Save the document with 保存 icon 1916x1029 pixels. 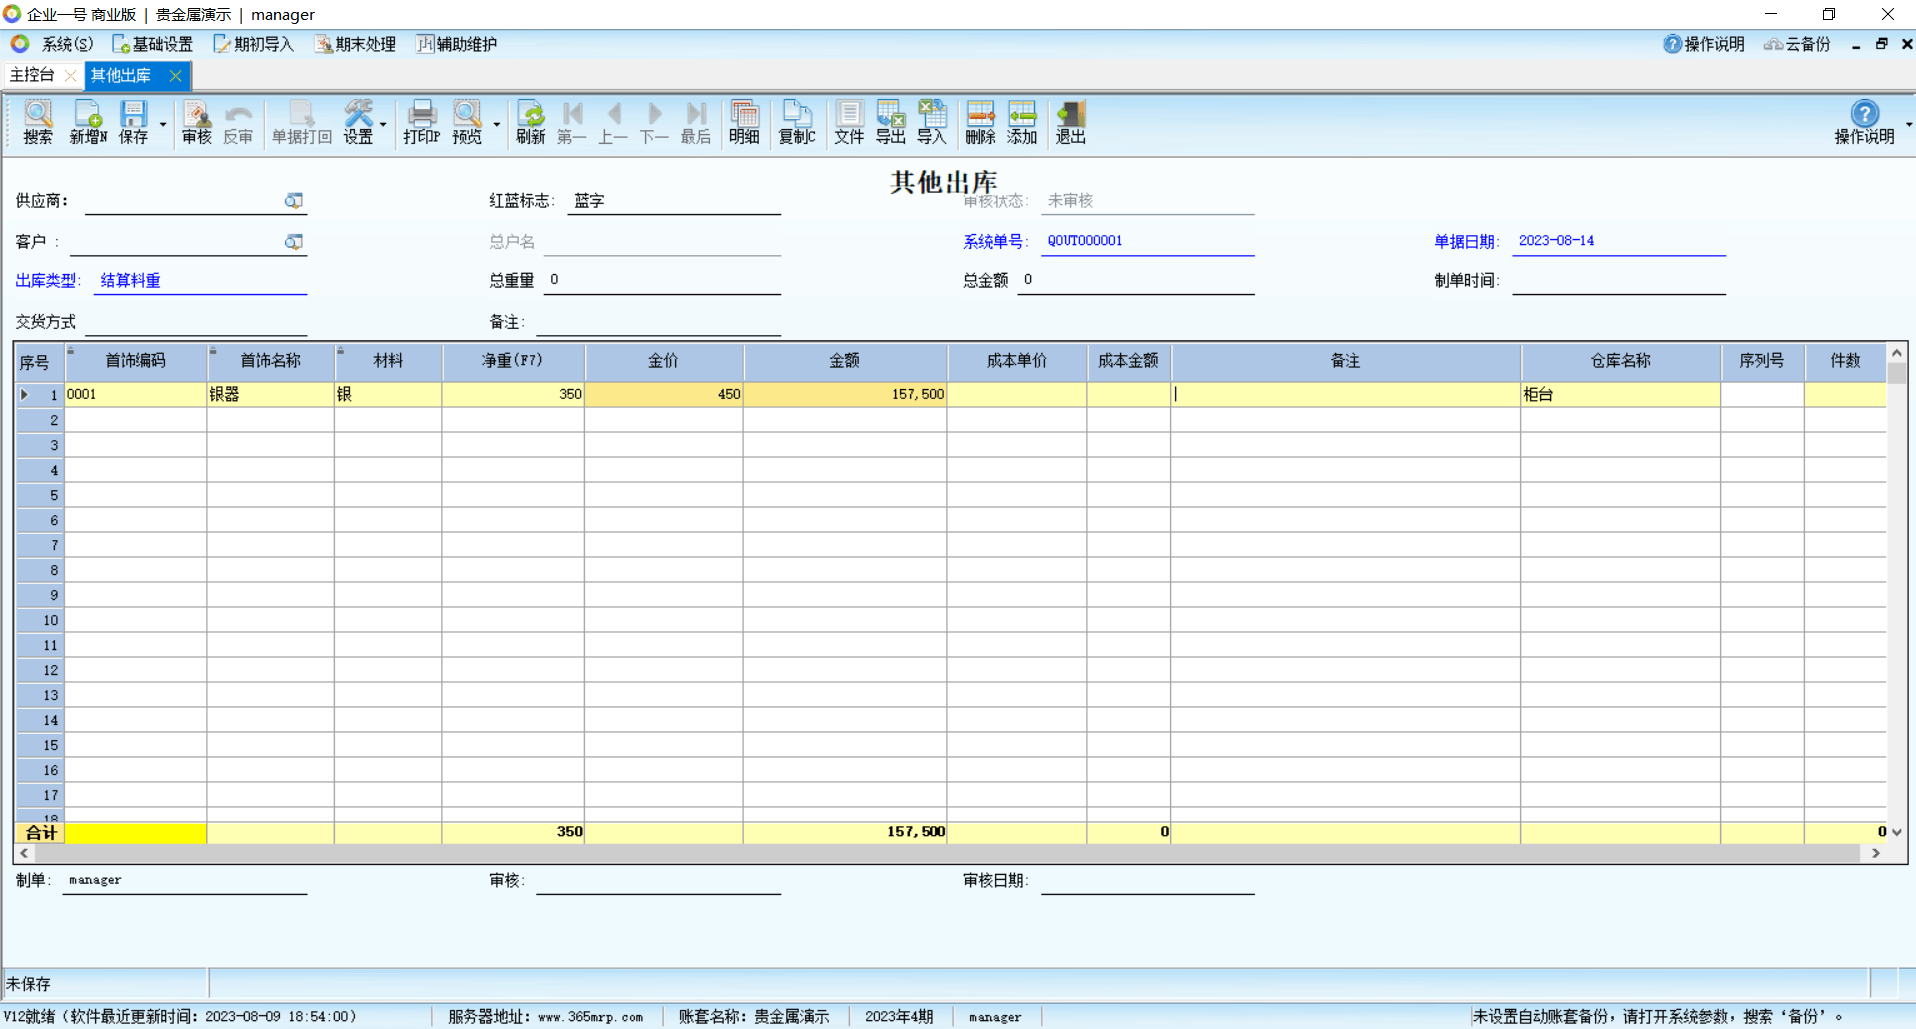133,122
